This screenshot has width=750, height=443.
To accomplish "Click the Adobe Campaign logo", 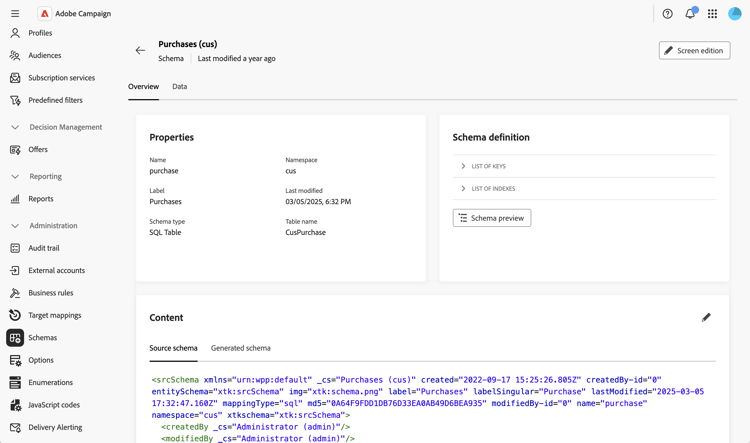I will click(x=45, y=14).
